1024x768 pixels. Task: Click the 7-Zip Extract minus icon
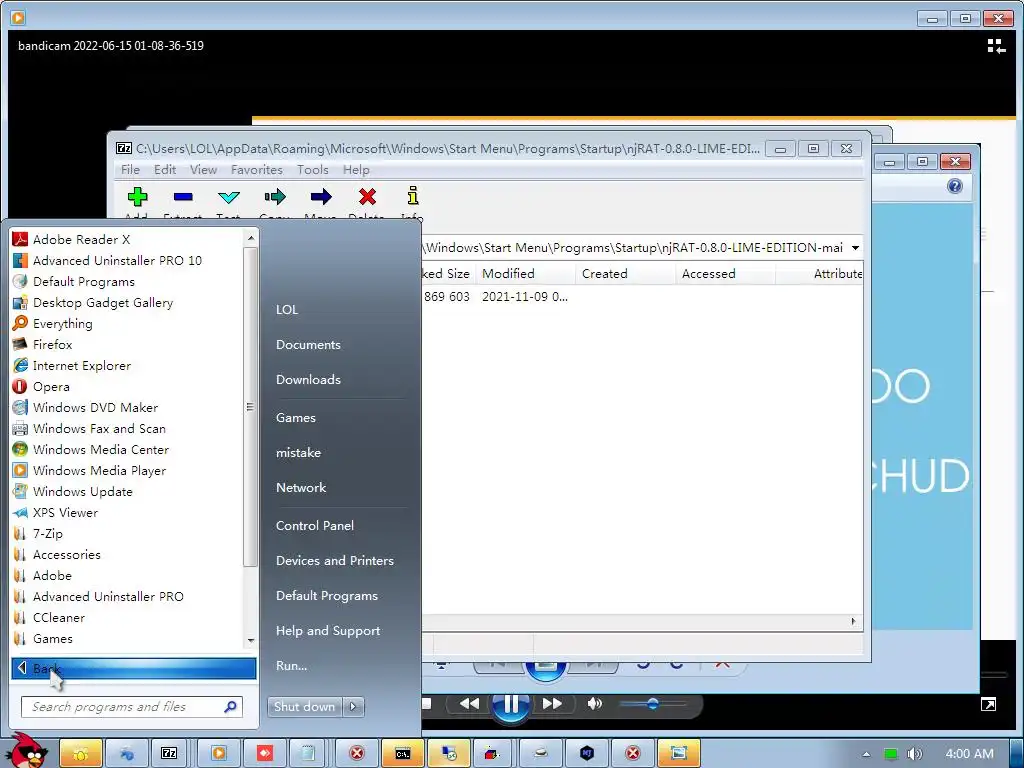tap(184, 197)
